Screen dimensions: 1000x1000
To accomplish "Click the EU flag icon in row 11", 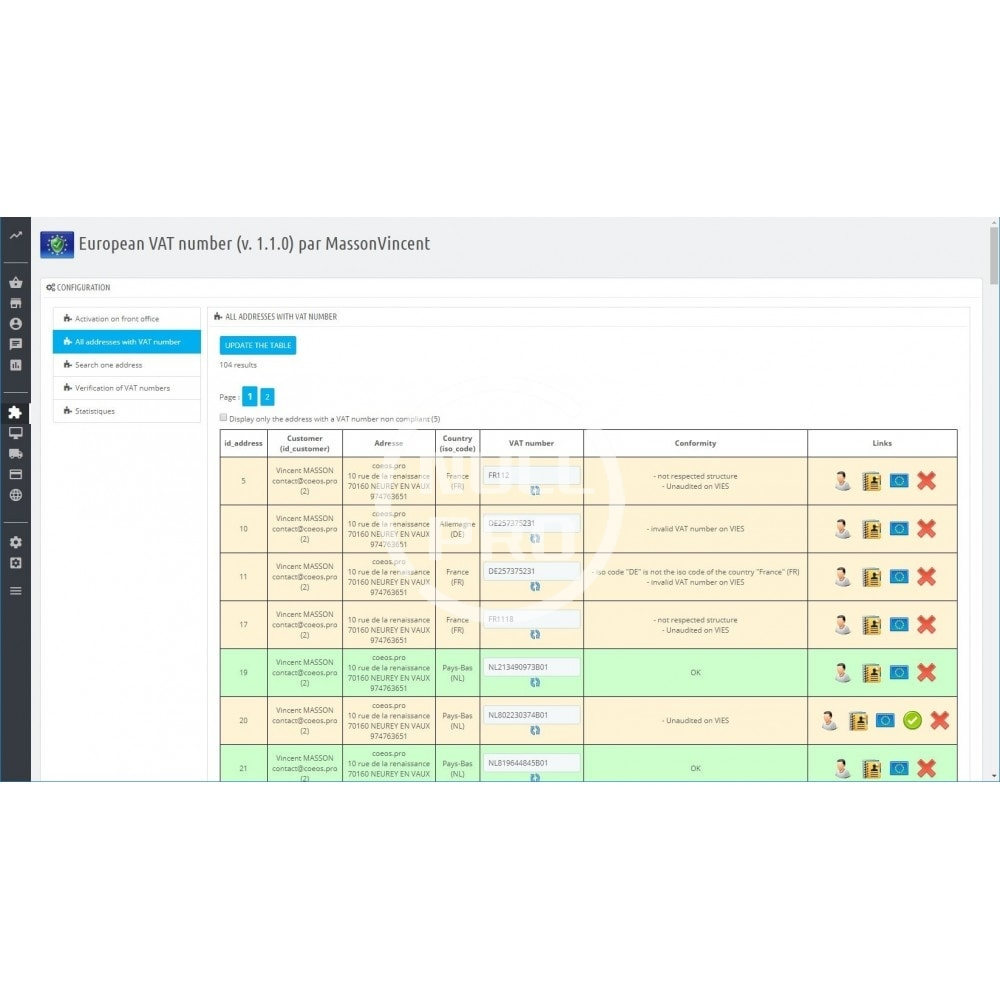I will (x=899, y=576).
